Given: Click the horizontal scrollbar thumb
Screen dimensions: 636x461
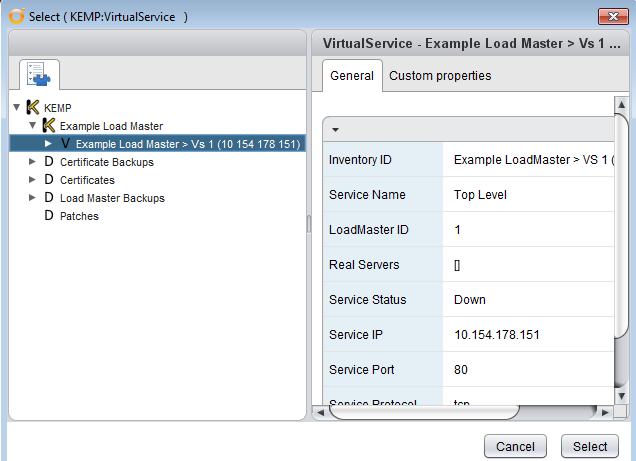Looking at the screenshot, I should 424,412.
